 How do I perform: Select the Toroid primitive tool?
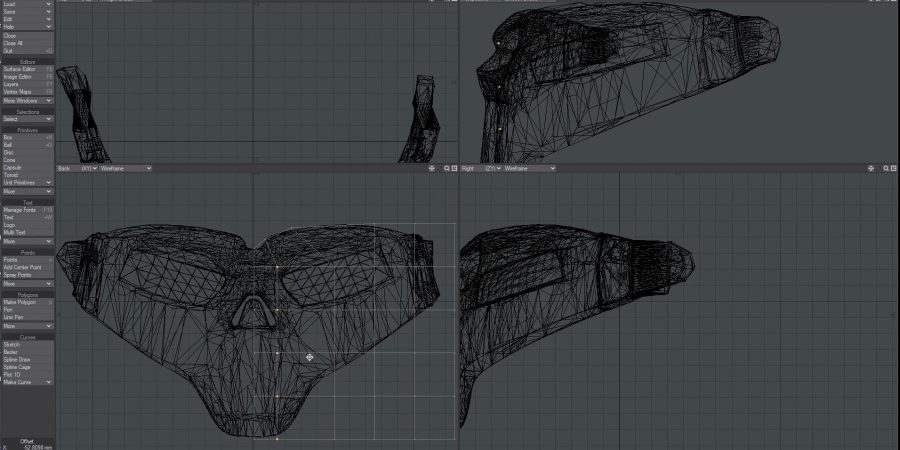pyautogui.click(x=27, y=174)
